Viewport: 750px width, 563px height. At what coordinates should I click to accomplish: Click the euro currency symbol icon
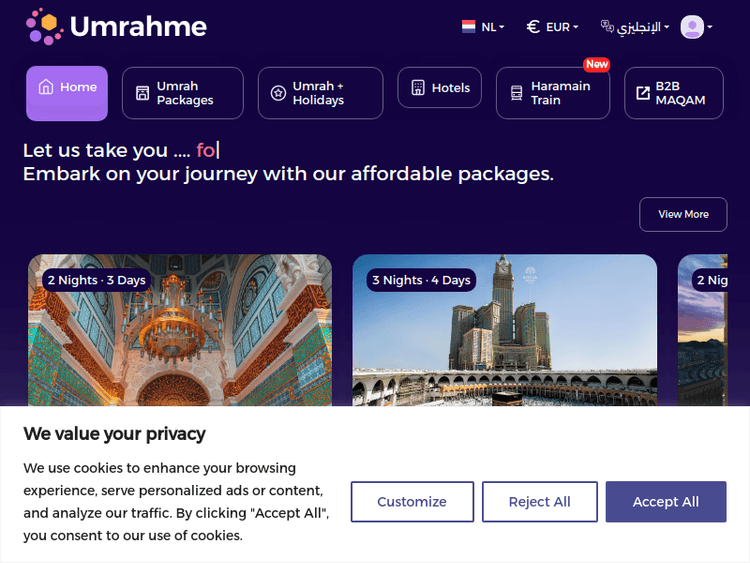[x=533, y=27]
